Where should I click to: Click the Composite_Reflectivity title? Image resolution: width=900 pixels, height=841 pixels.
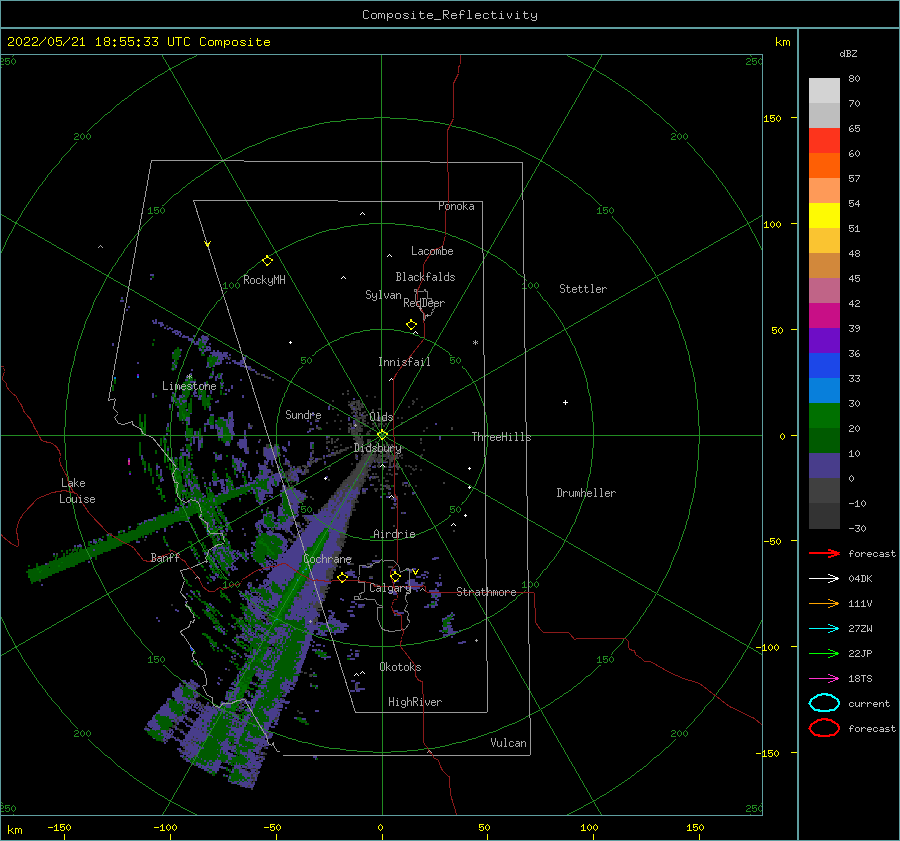pos(450,15)
